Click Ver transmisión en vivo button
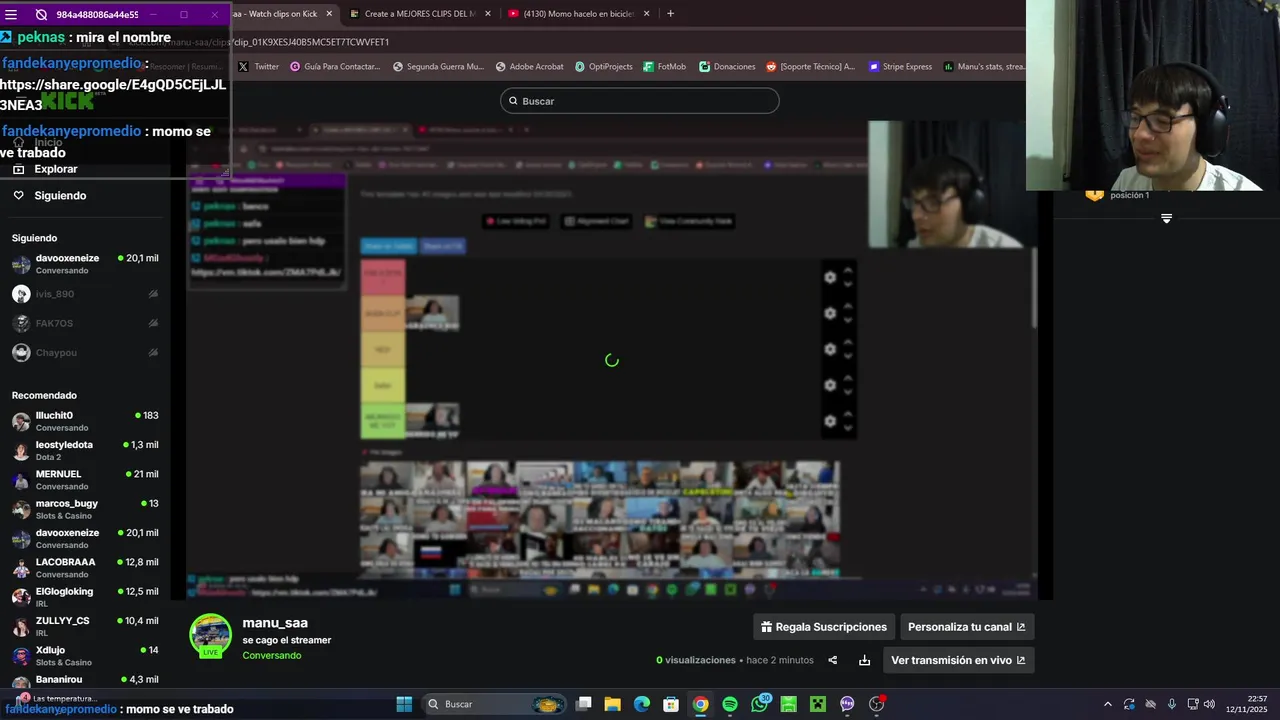Viewport: 1280px width, 720px height. [958, 660]
